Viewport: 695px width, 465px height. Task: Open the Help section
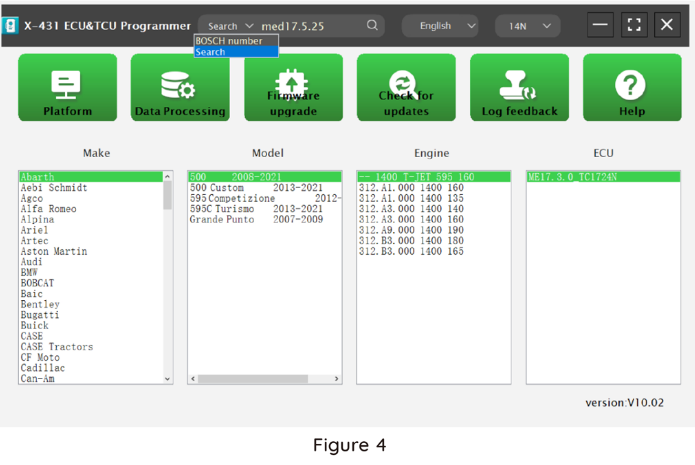632,87
